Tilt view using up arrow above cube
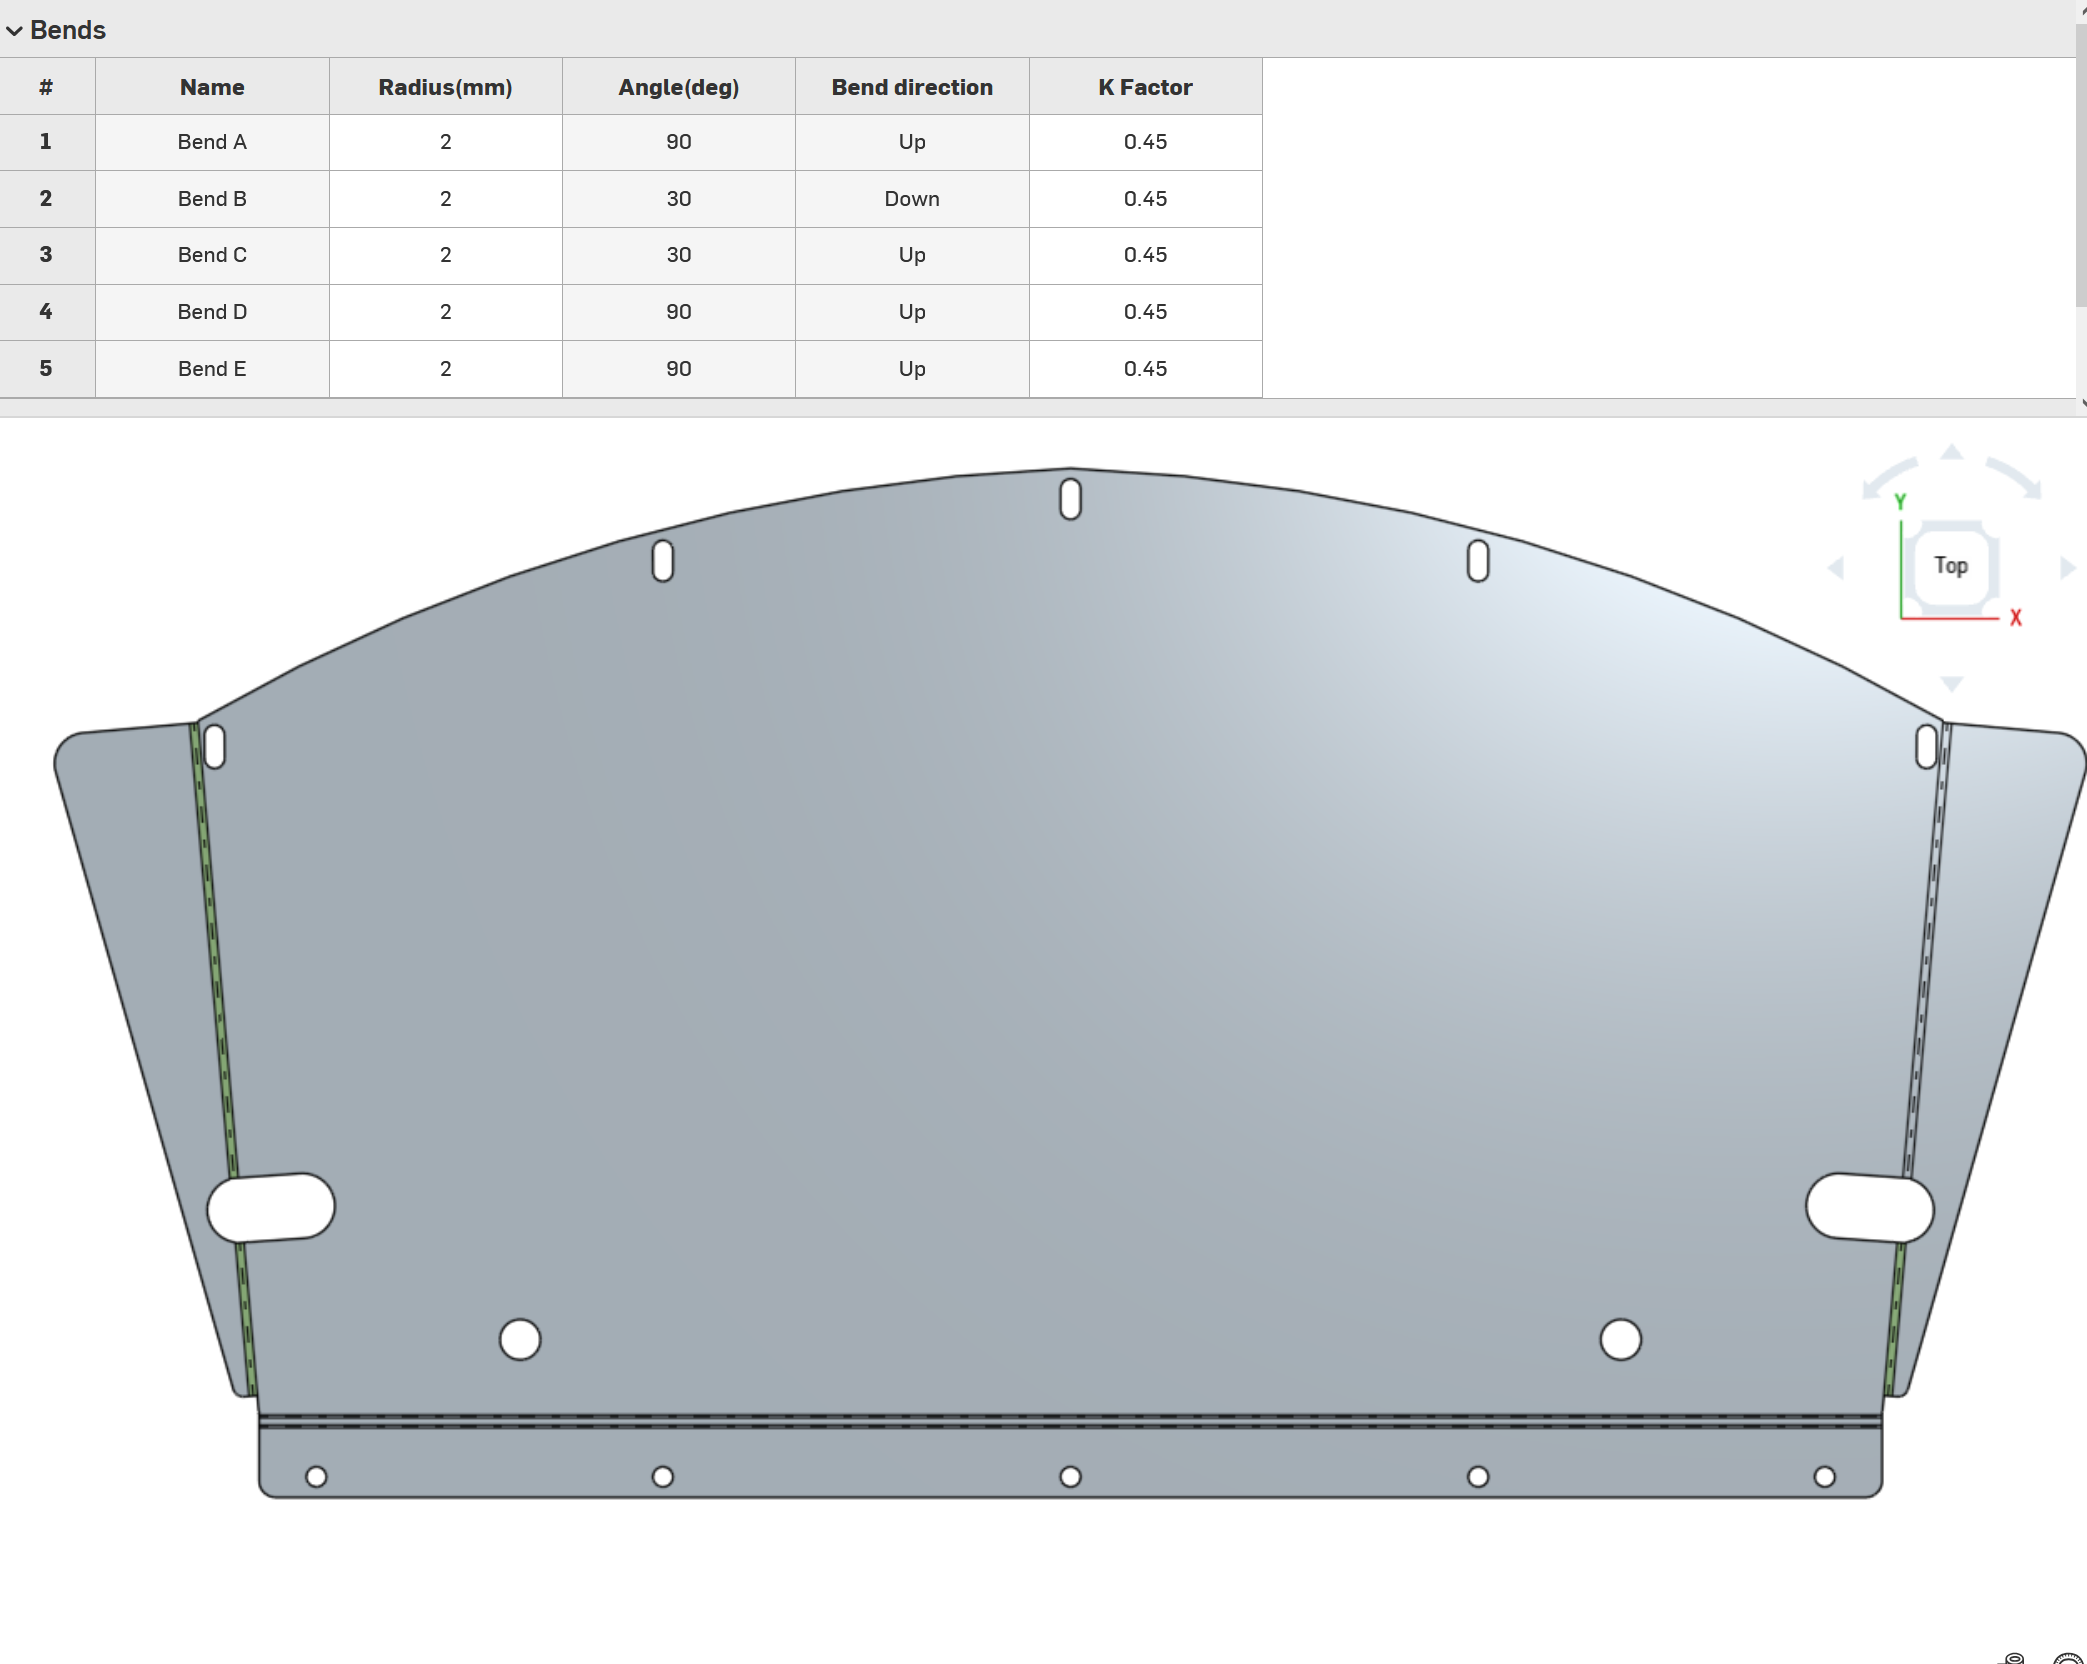Screen dimensions: 2087x1664 point(1951,451)
